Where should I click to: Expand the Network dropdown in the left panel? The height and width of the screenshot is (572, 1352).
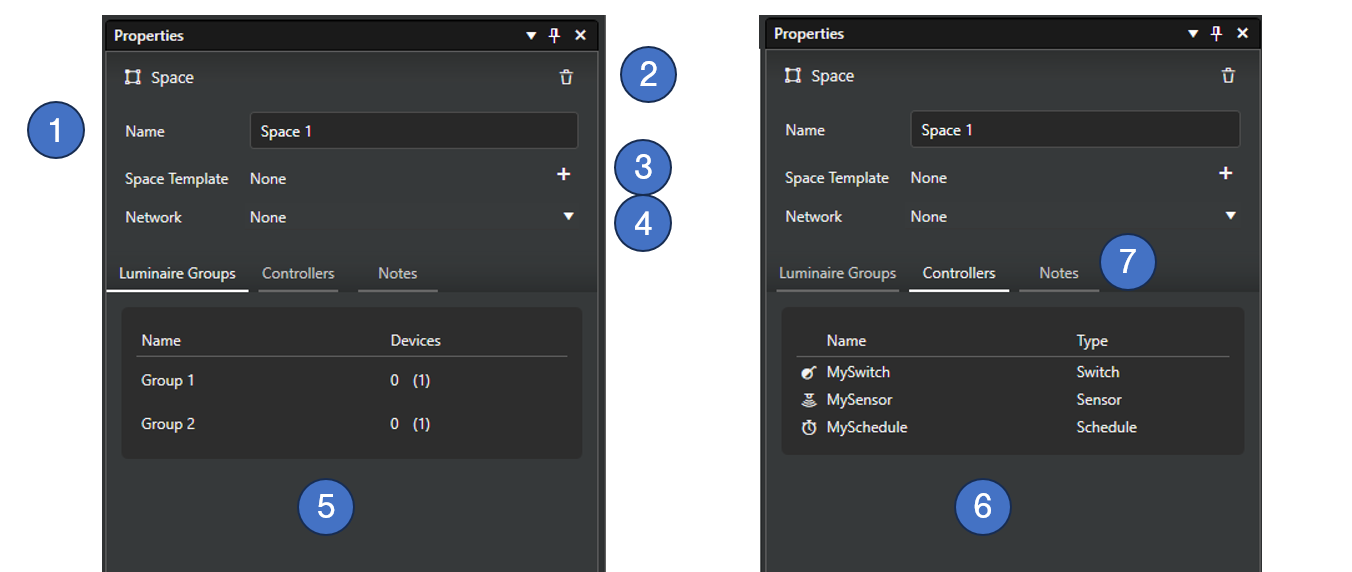(x=568, y=217)
